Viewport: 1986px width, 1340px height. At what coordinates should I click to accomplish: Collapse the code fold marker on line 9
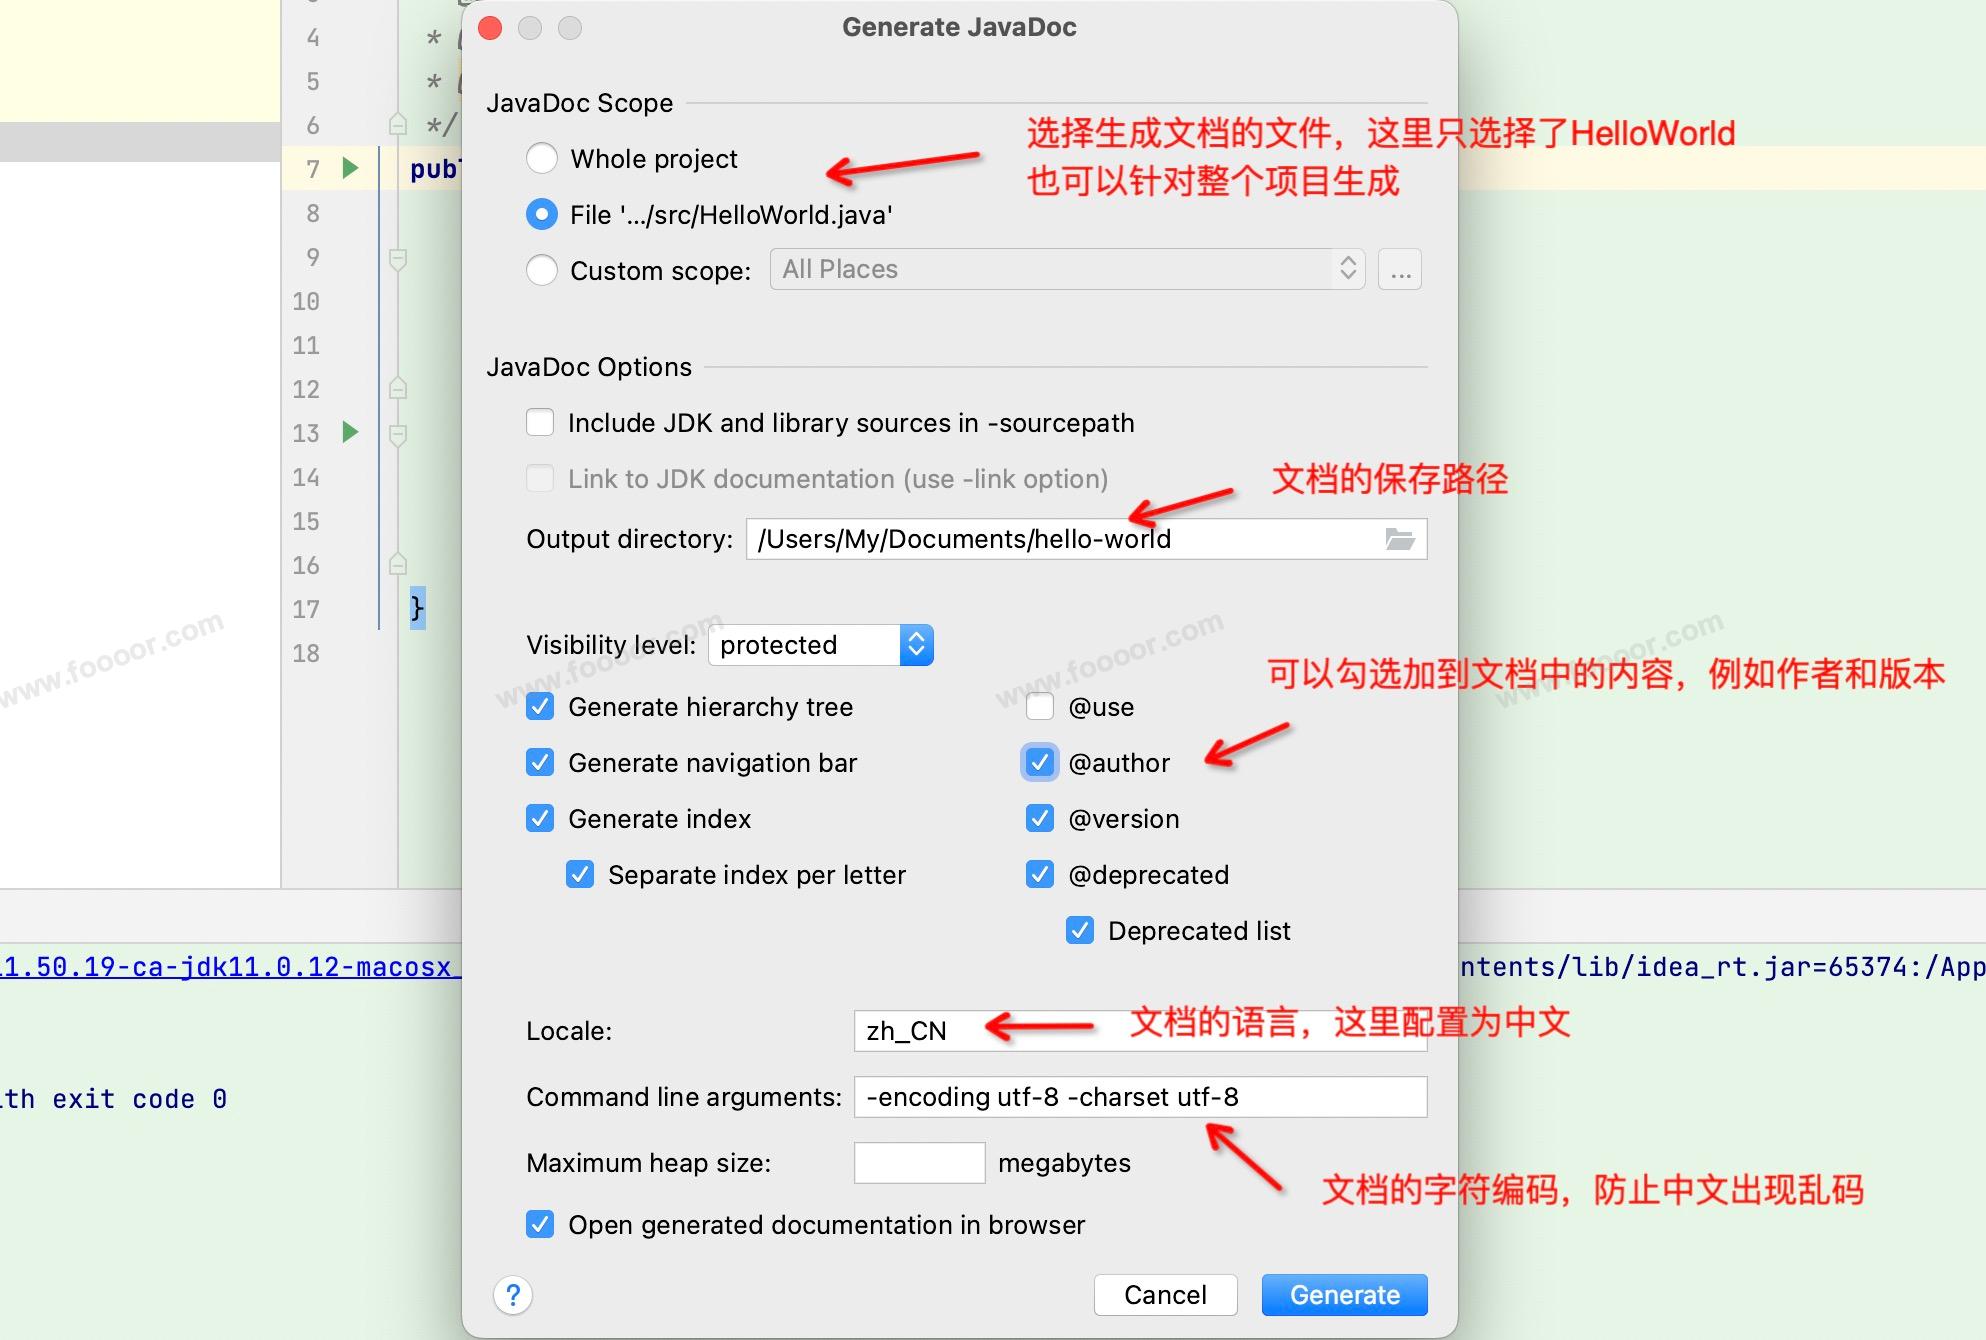398,259
